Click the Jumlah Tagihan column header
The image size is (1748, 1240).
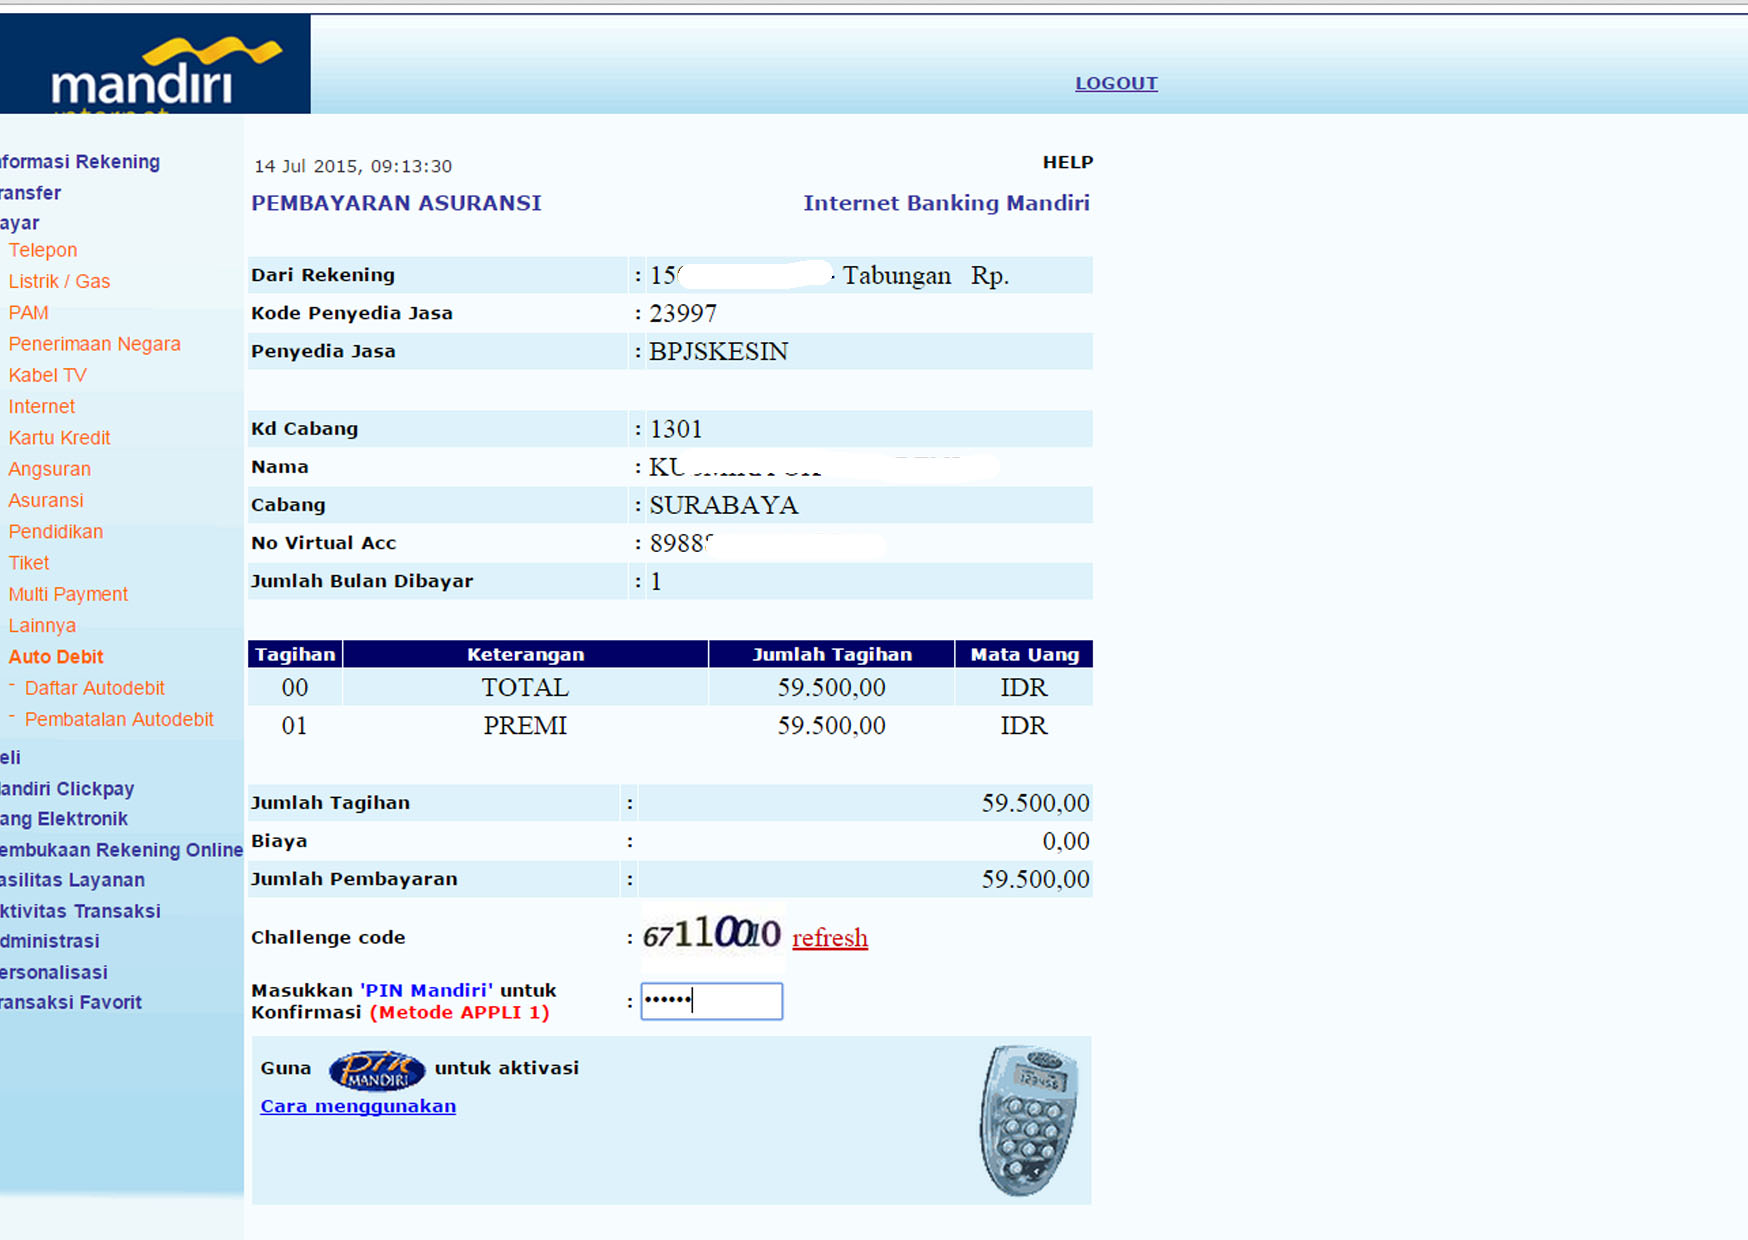[x=832, y=654]
